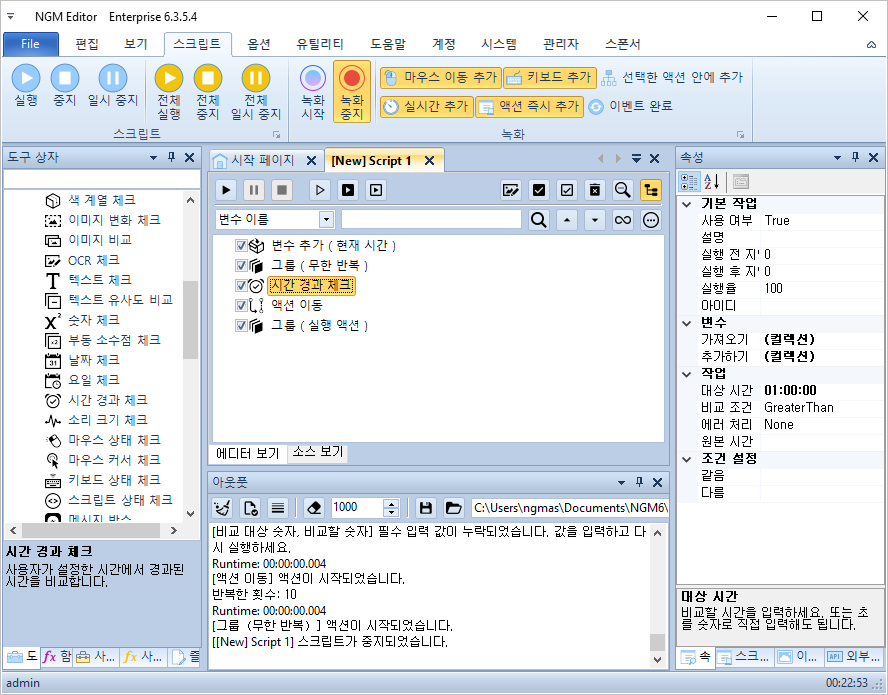The width and height of the screenshot is (888, 695).
Task: Open the 도움말 ribbon tab
Action: [388, 44]
